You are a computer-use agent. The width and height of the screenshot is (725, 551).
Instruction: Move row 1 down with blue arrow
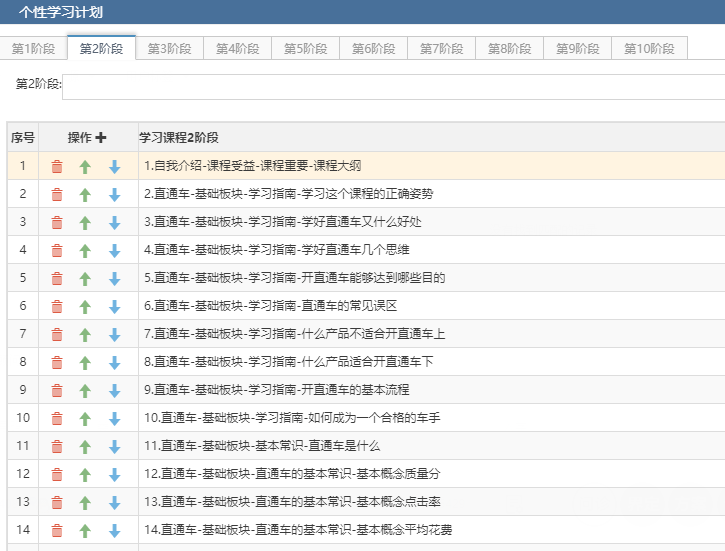coord(114,167)
